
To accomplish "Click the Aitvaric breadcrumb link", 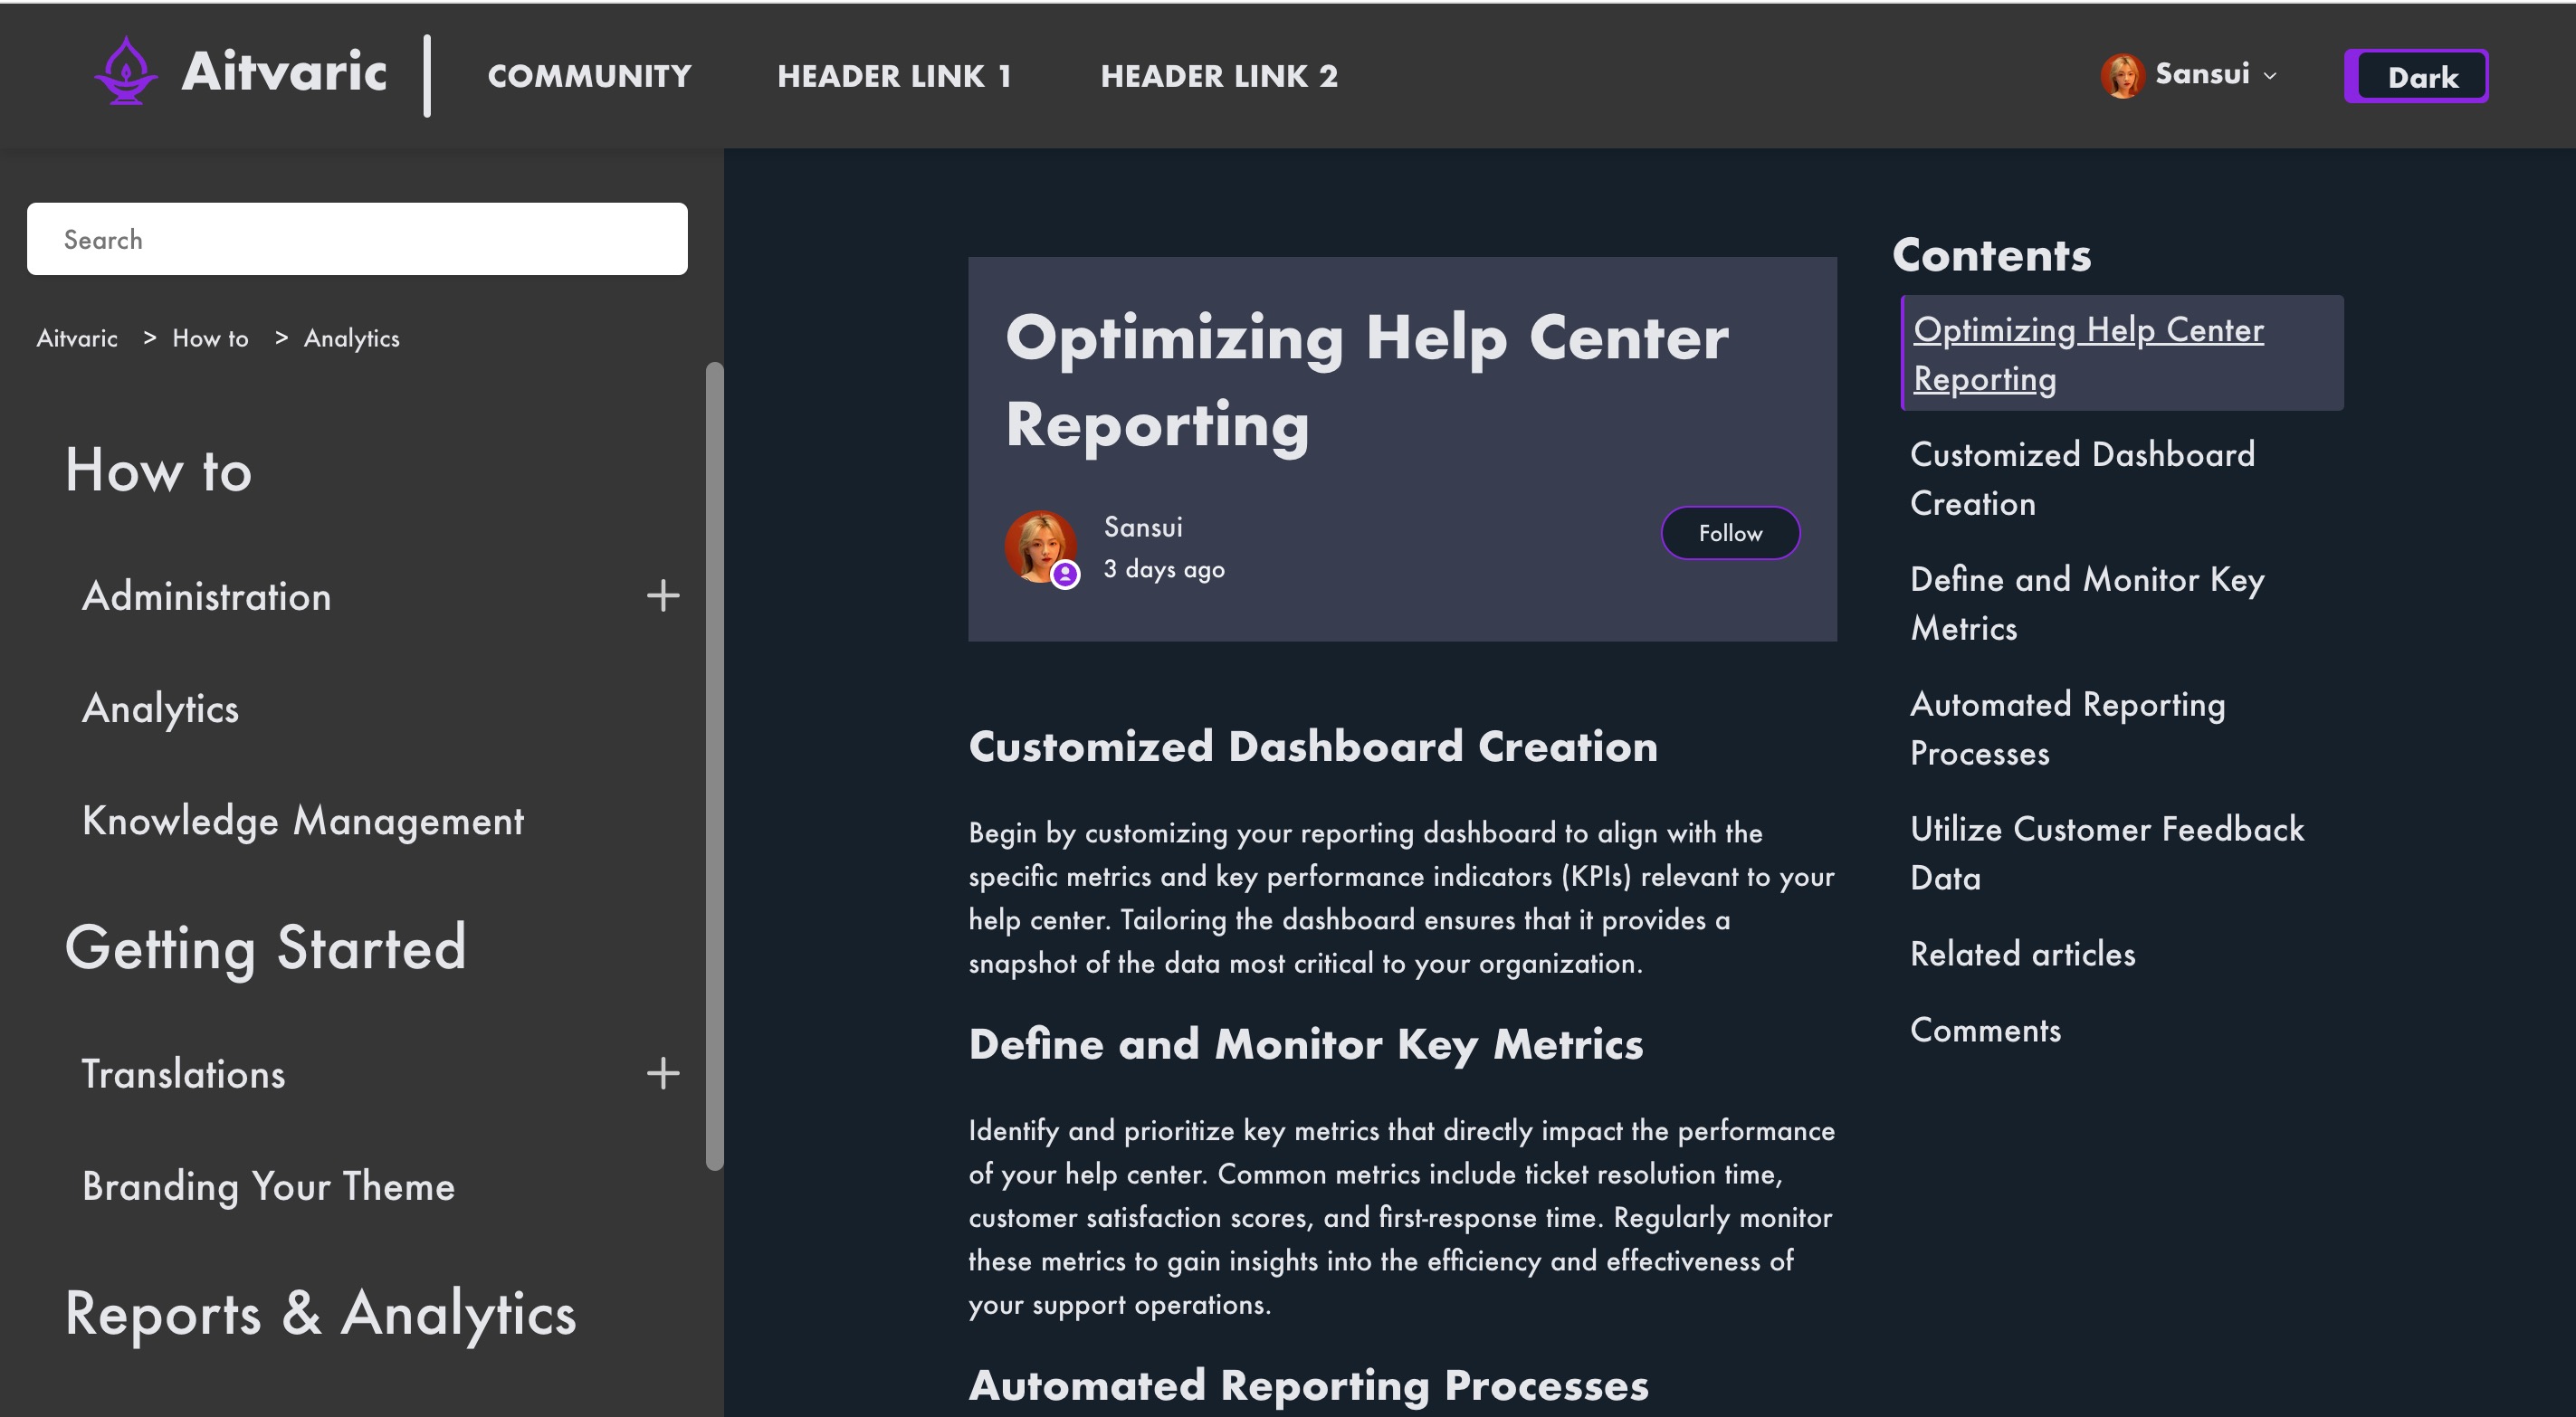I will (x=77, y=338).
